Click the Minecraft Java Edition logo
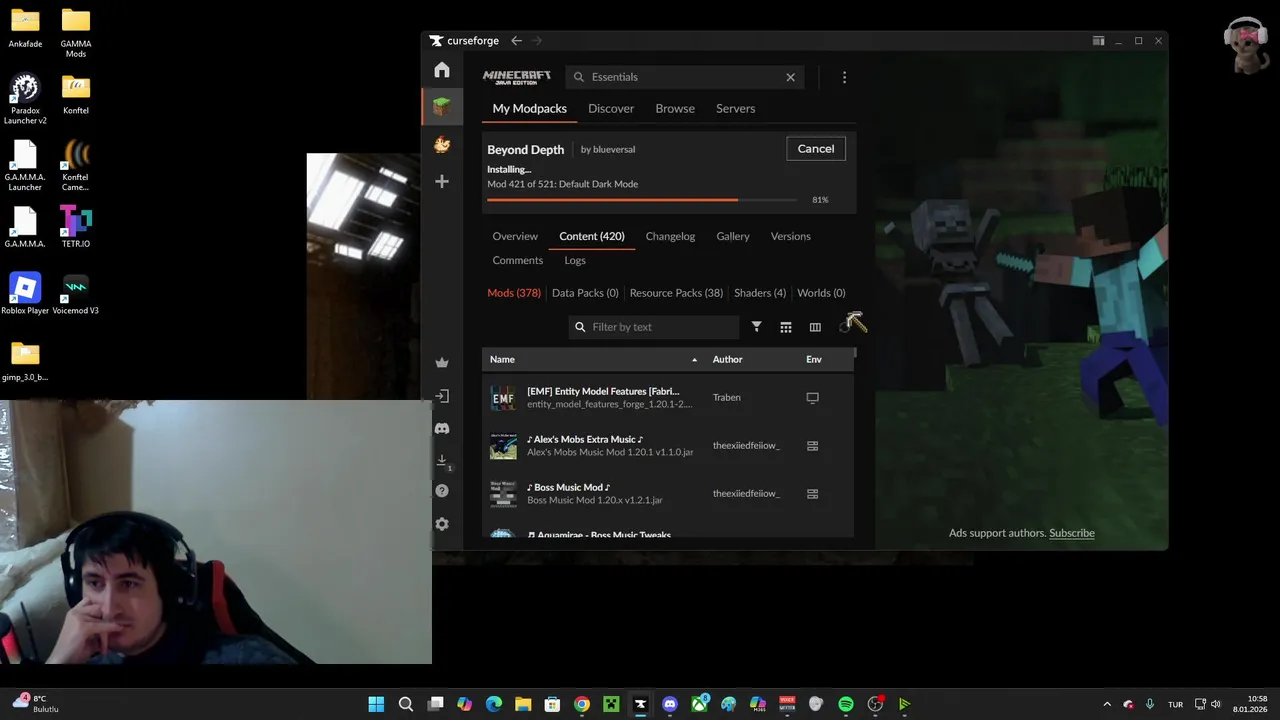Screen dimensions: 1280x720 517,77
